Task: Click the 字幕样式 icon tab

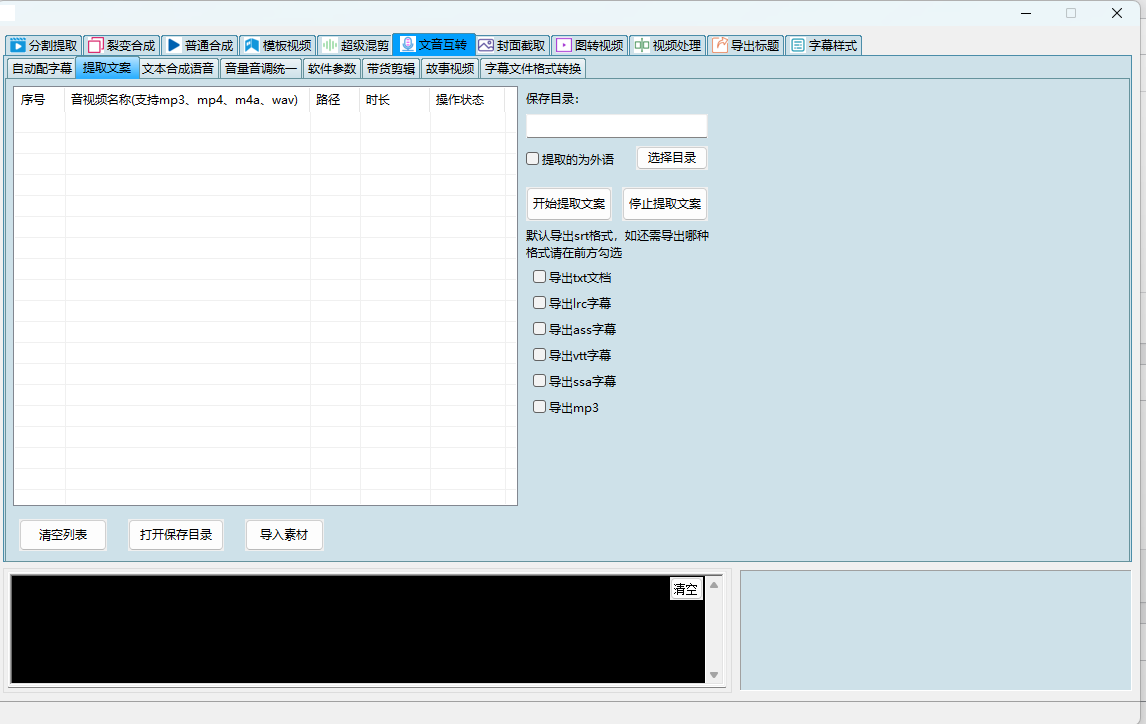Action: 798,45
